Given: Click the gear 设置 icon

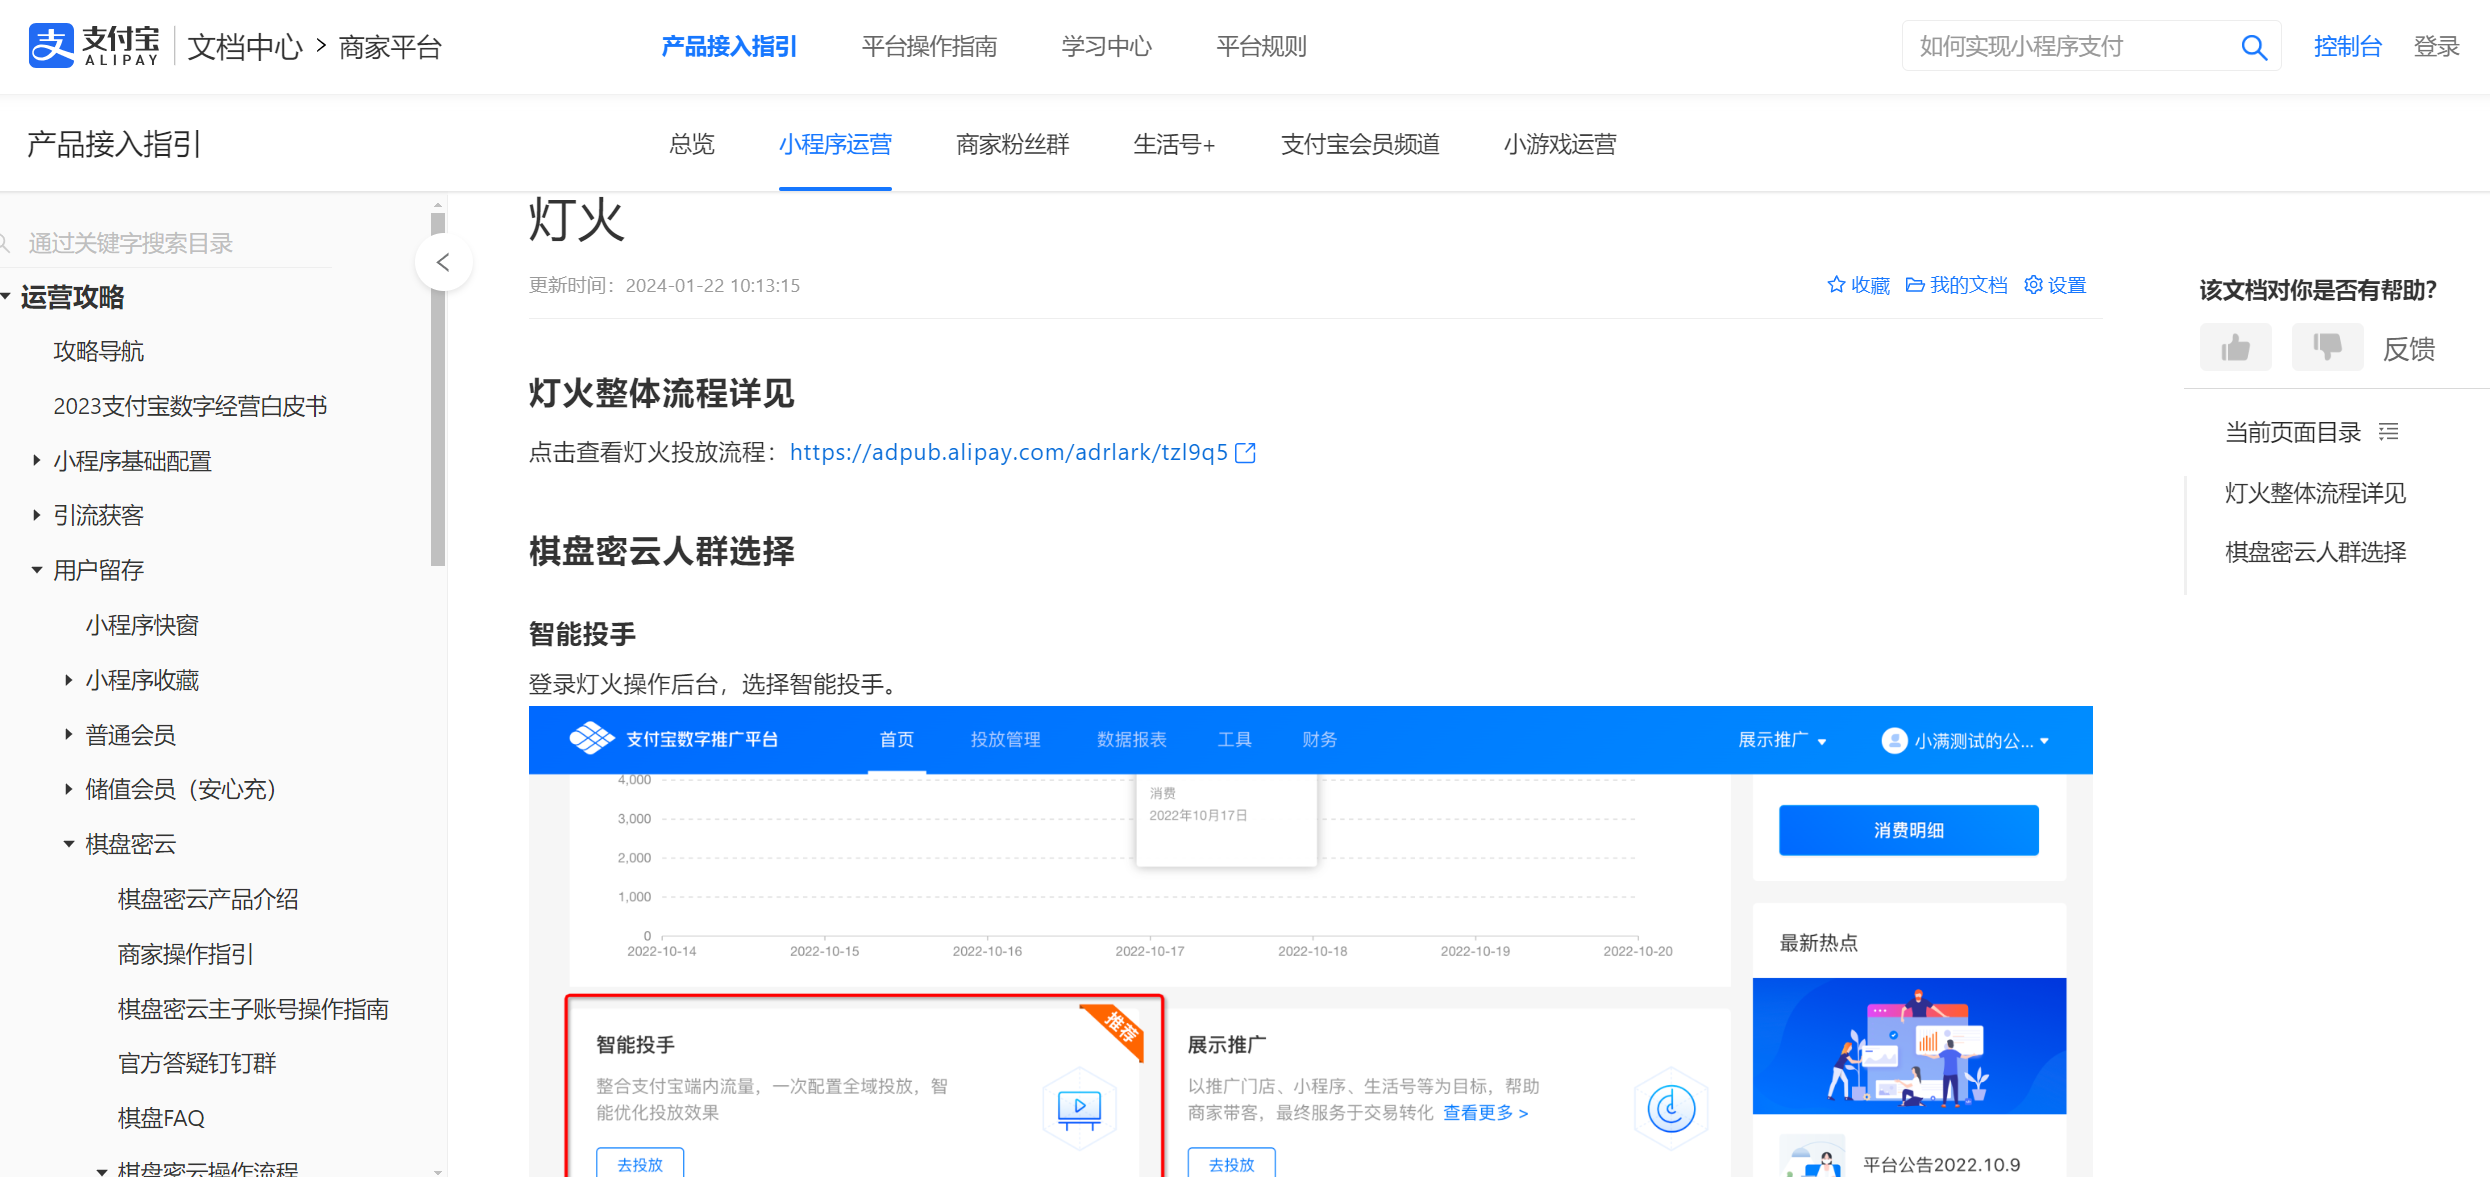Looking at the screenshot, I should pyautogui.click(x=2033, y=285).
